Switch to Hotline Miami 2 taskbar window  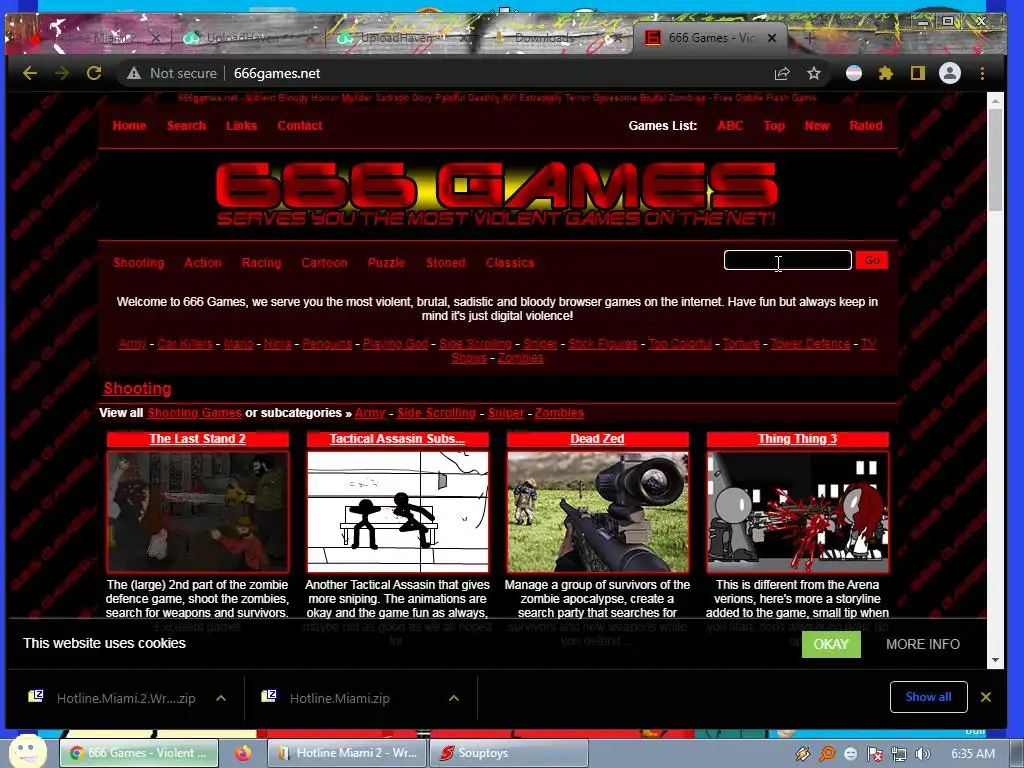coord(347,753)
